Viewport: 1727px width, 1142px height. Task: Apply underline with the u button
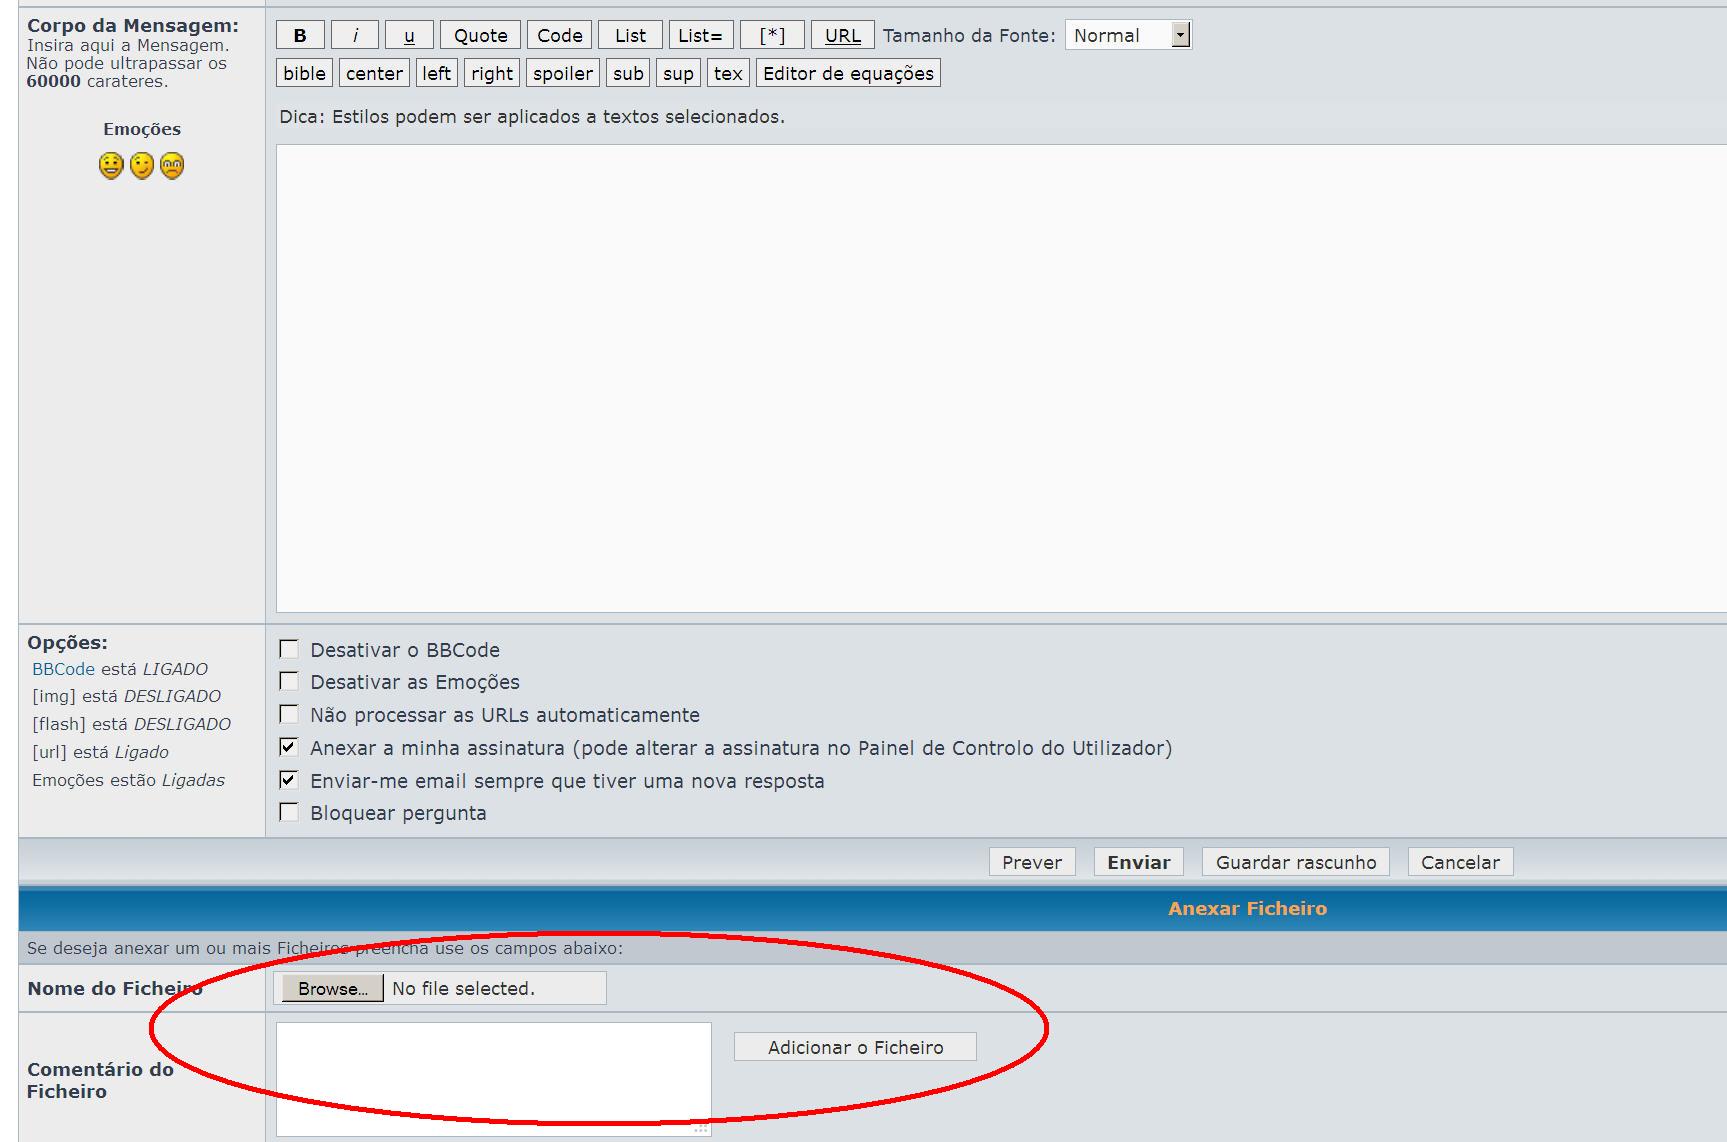tap(409, 35)
